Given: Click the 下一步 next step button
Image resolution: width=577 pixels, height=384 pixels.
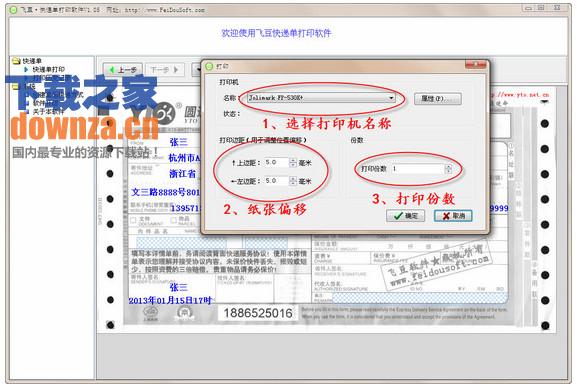Looking at the screenshot, I should coord(164,70).
